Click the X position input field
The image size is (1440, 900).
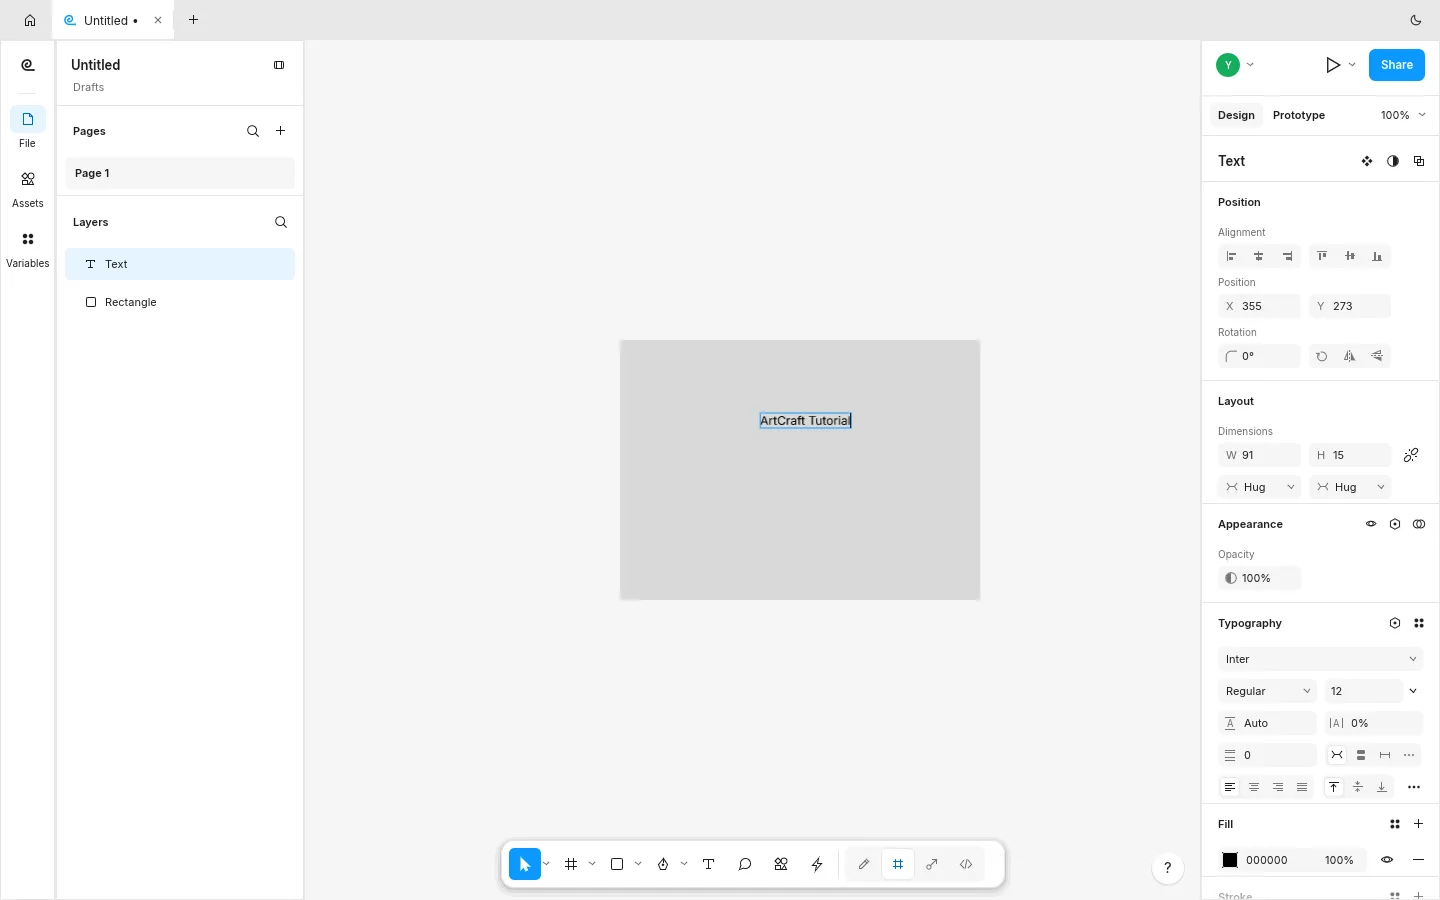pyautogui.click(x=1260, y=306)
